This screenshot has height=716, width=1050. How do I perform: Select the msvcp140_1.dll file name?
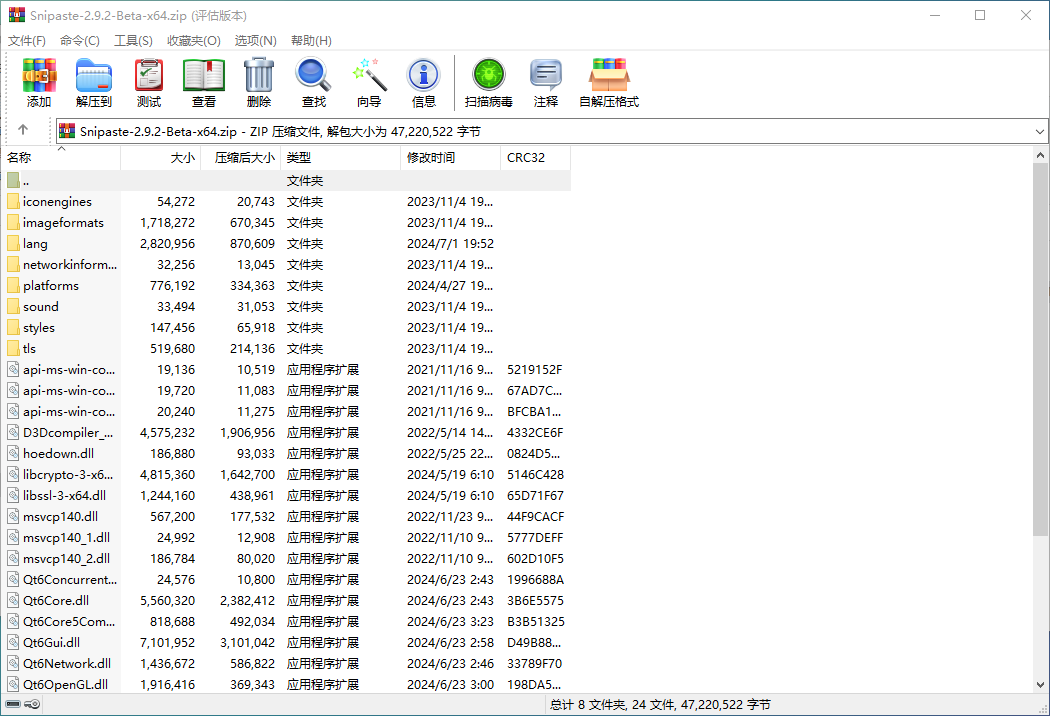pyautogui.click(x=66, y=537)
